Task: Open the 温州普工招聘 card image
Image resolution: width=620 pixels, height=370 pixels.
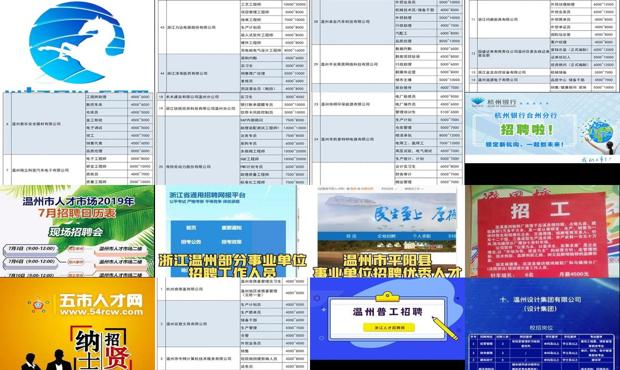Action: pos(387,319)
